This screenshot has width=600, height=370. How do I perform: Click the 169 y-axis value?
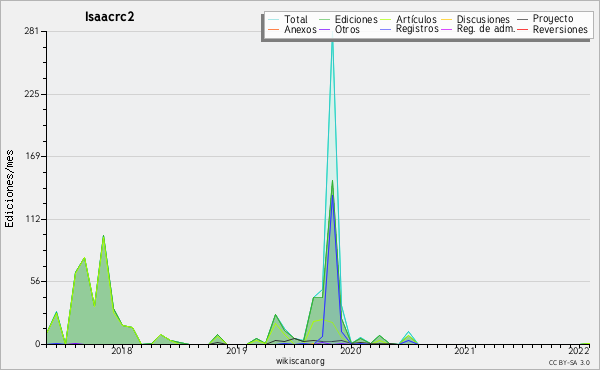click(32, 156)
